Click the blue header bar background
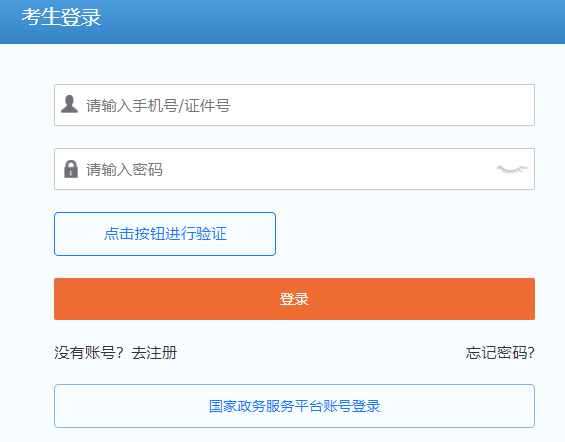This screenshot has width=565, height=442. pos(324,22)
